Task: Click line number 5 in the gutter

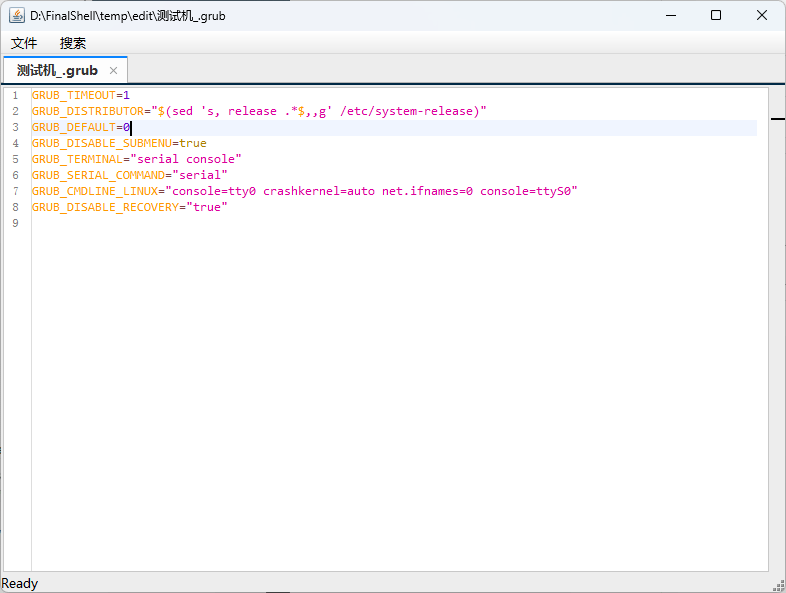Action: 16,159
